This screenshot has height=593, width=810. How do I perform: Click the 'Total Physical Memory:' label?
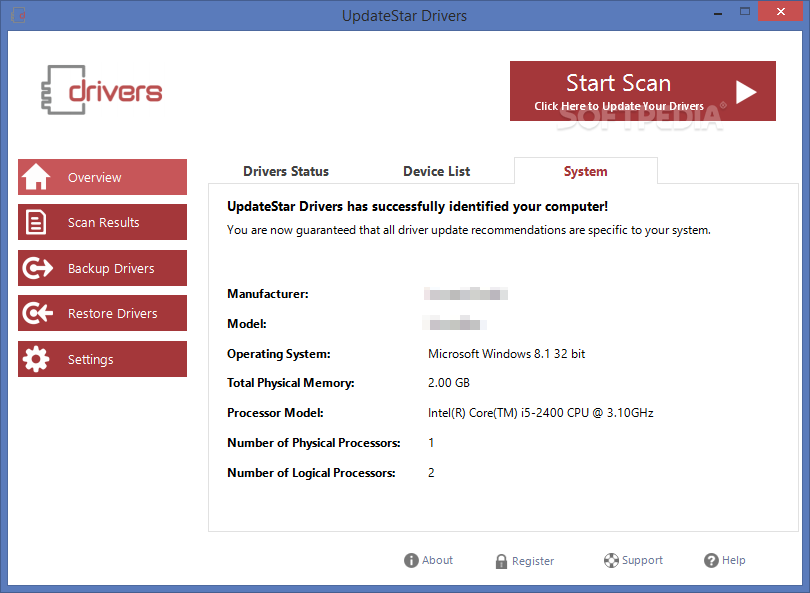click(291, 383)
